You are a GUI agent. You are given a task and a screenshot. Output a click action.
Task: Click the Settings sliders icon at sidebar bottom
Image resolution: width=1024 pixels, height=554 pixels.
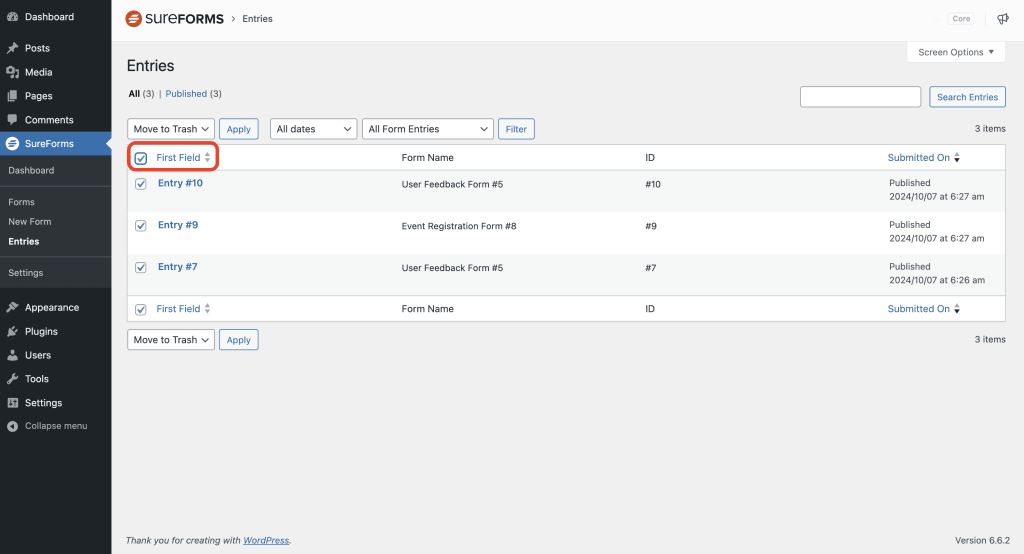[x=12, y=403]
